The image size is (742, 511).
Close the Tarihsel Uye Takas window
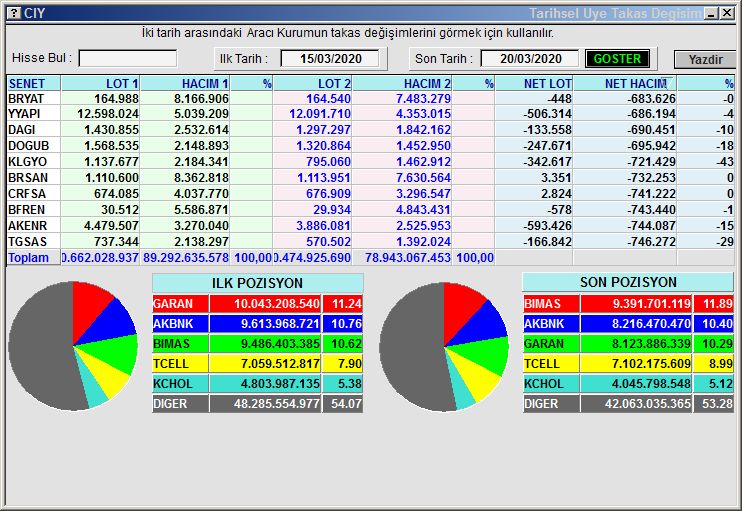click(728, 13)
